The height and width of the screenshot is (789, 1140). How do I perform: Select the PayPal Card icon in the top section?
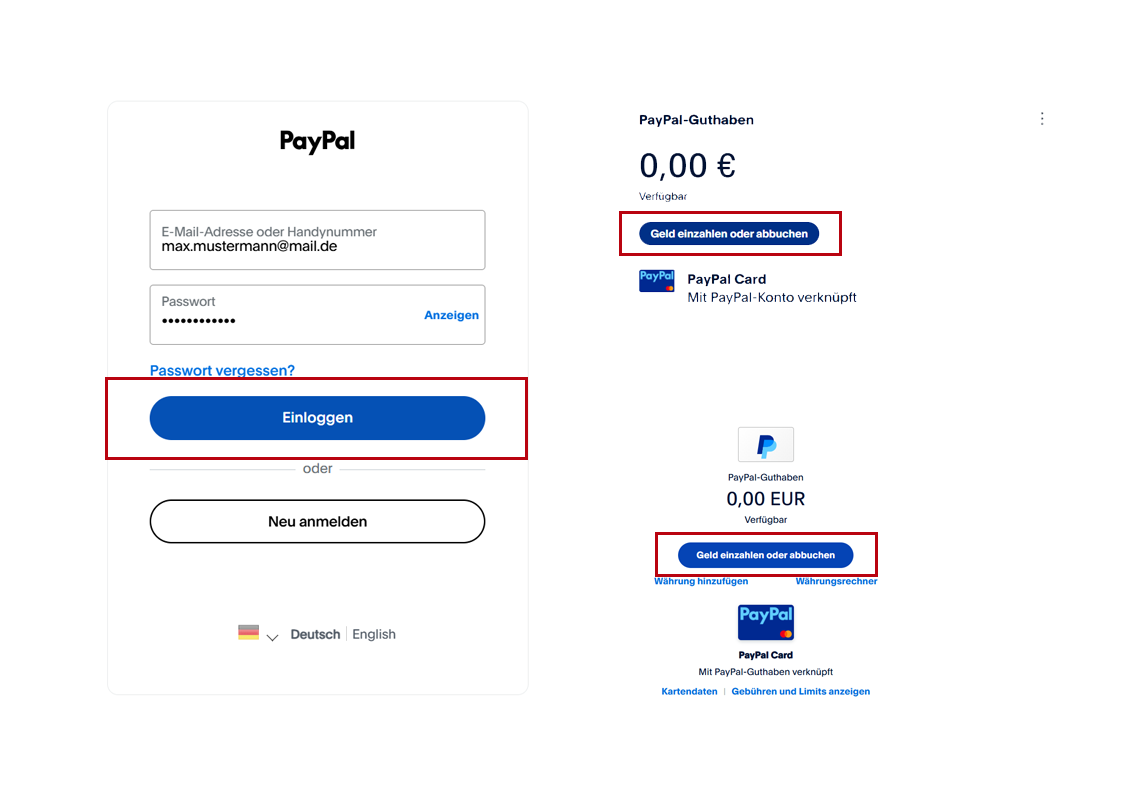coord(656,280)
